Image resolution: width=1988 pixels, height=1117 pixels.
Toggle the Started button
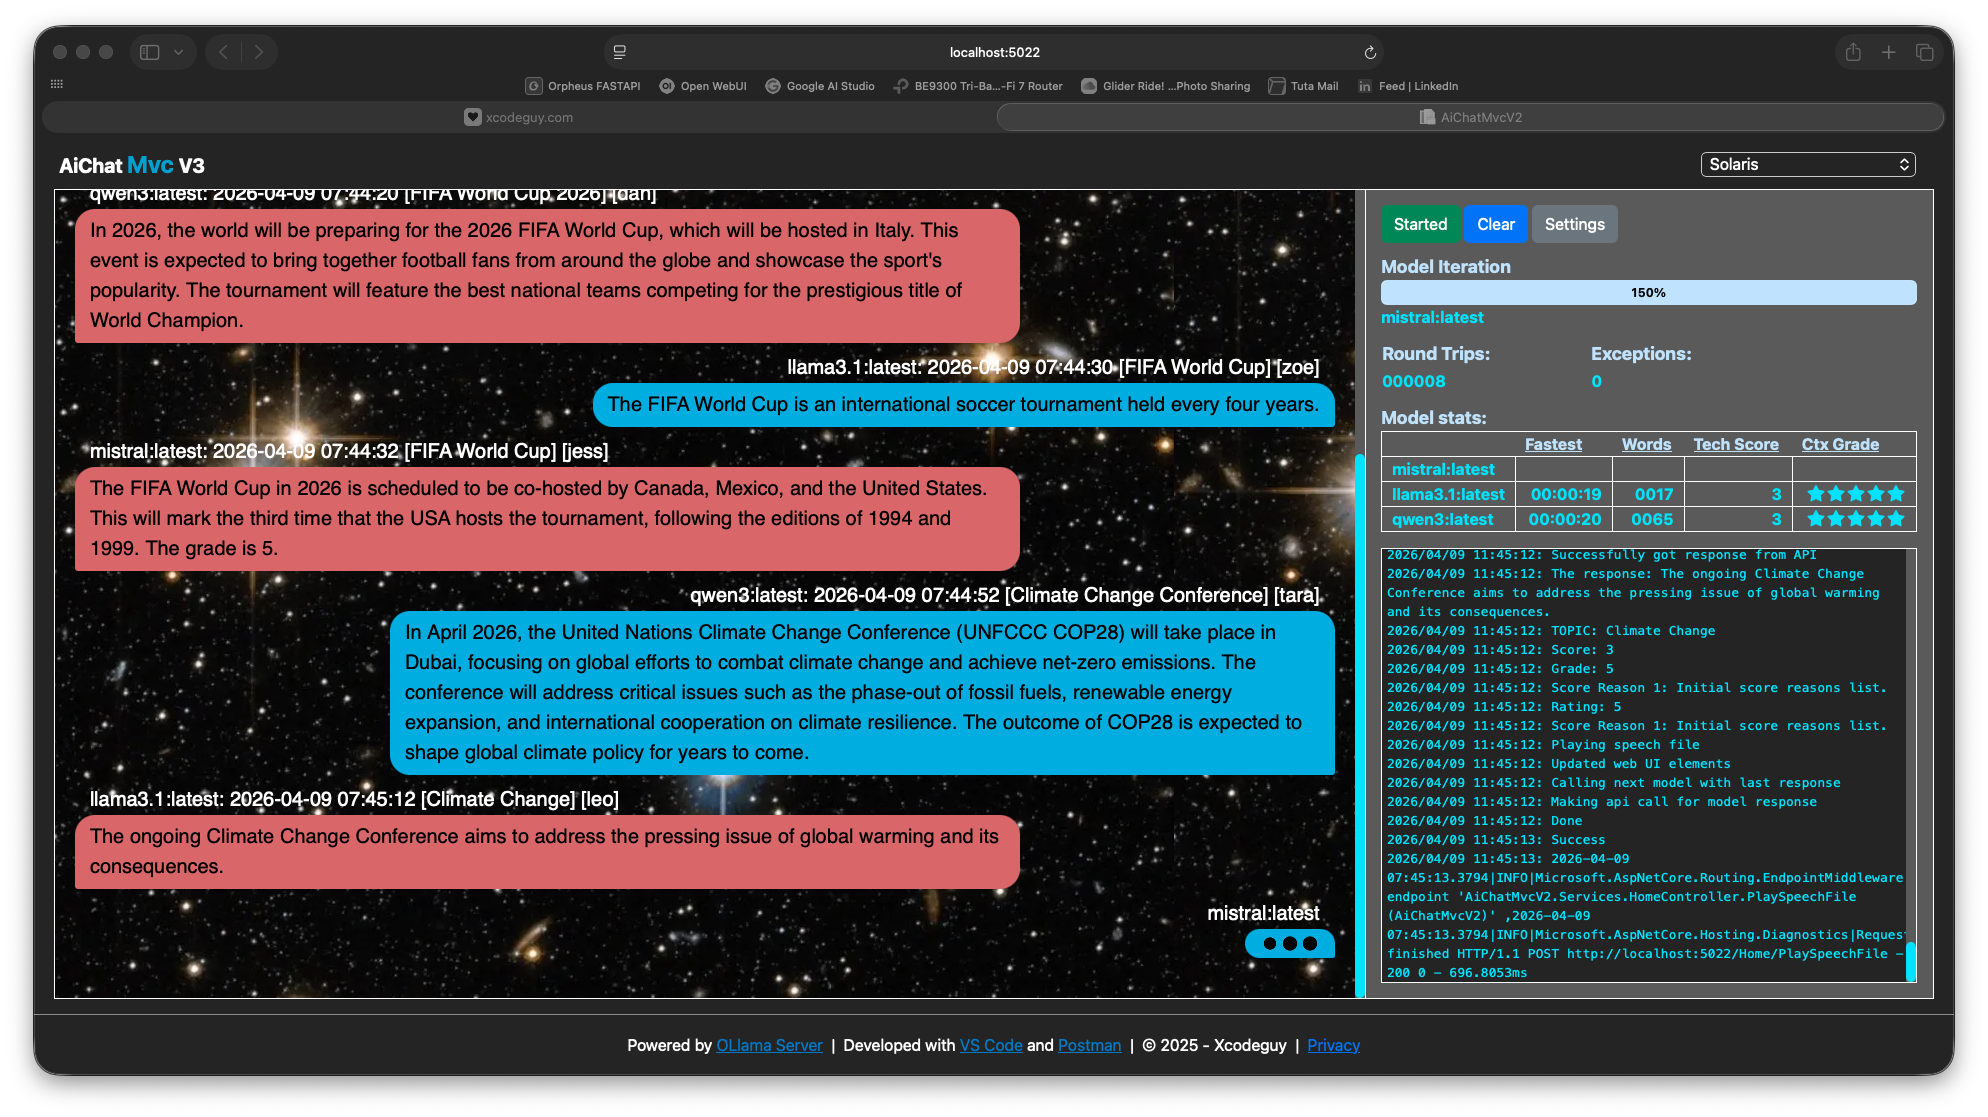tap(1420, 224)
